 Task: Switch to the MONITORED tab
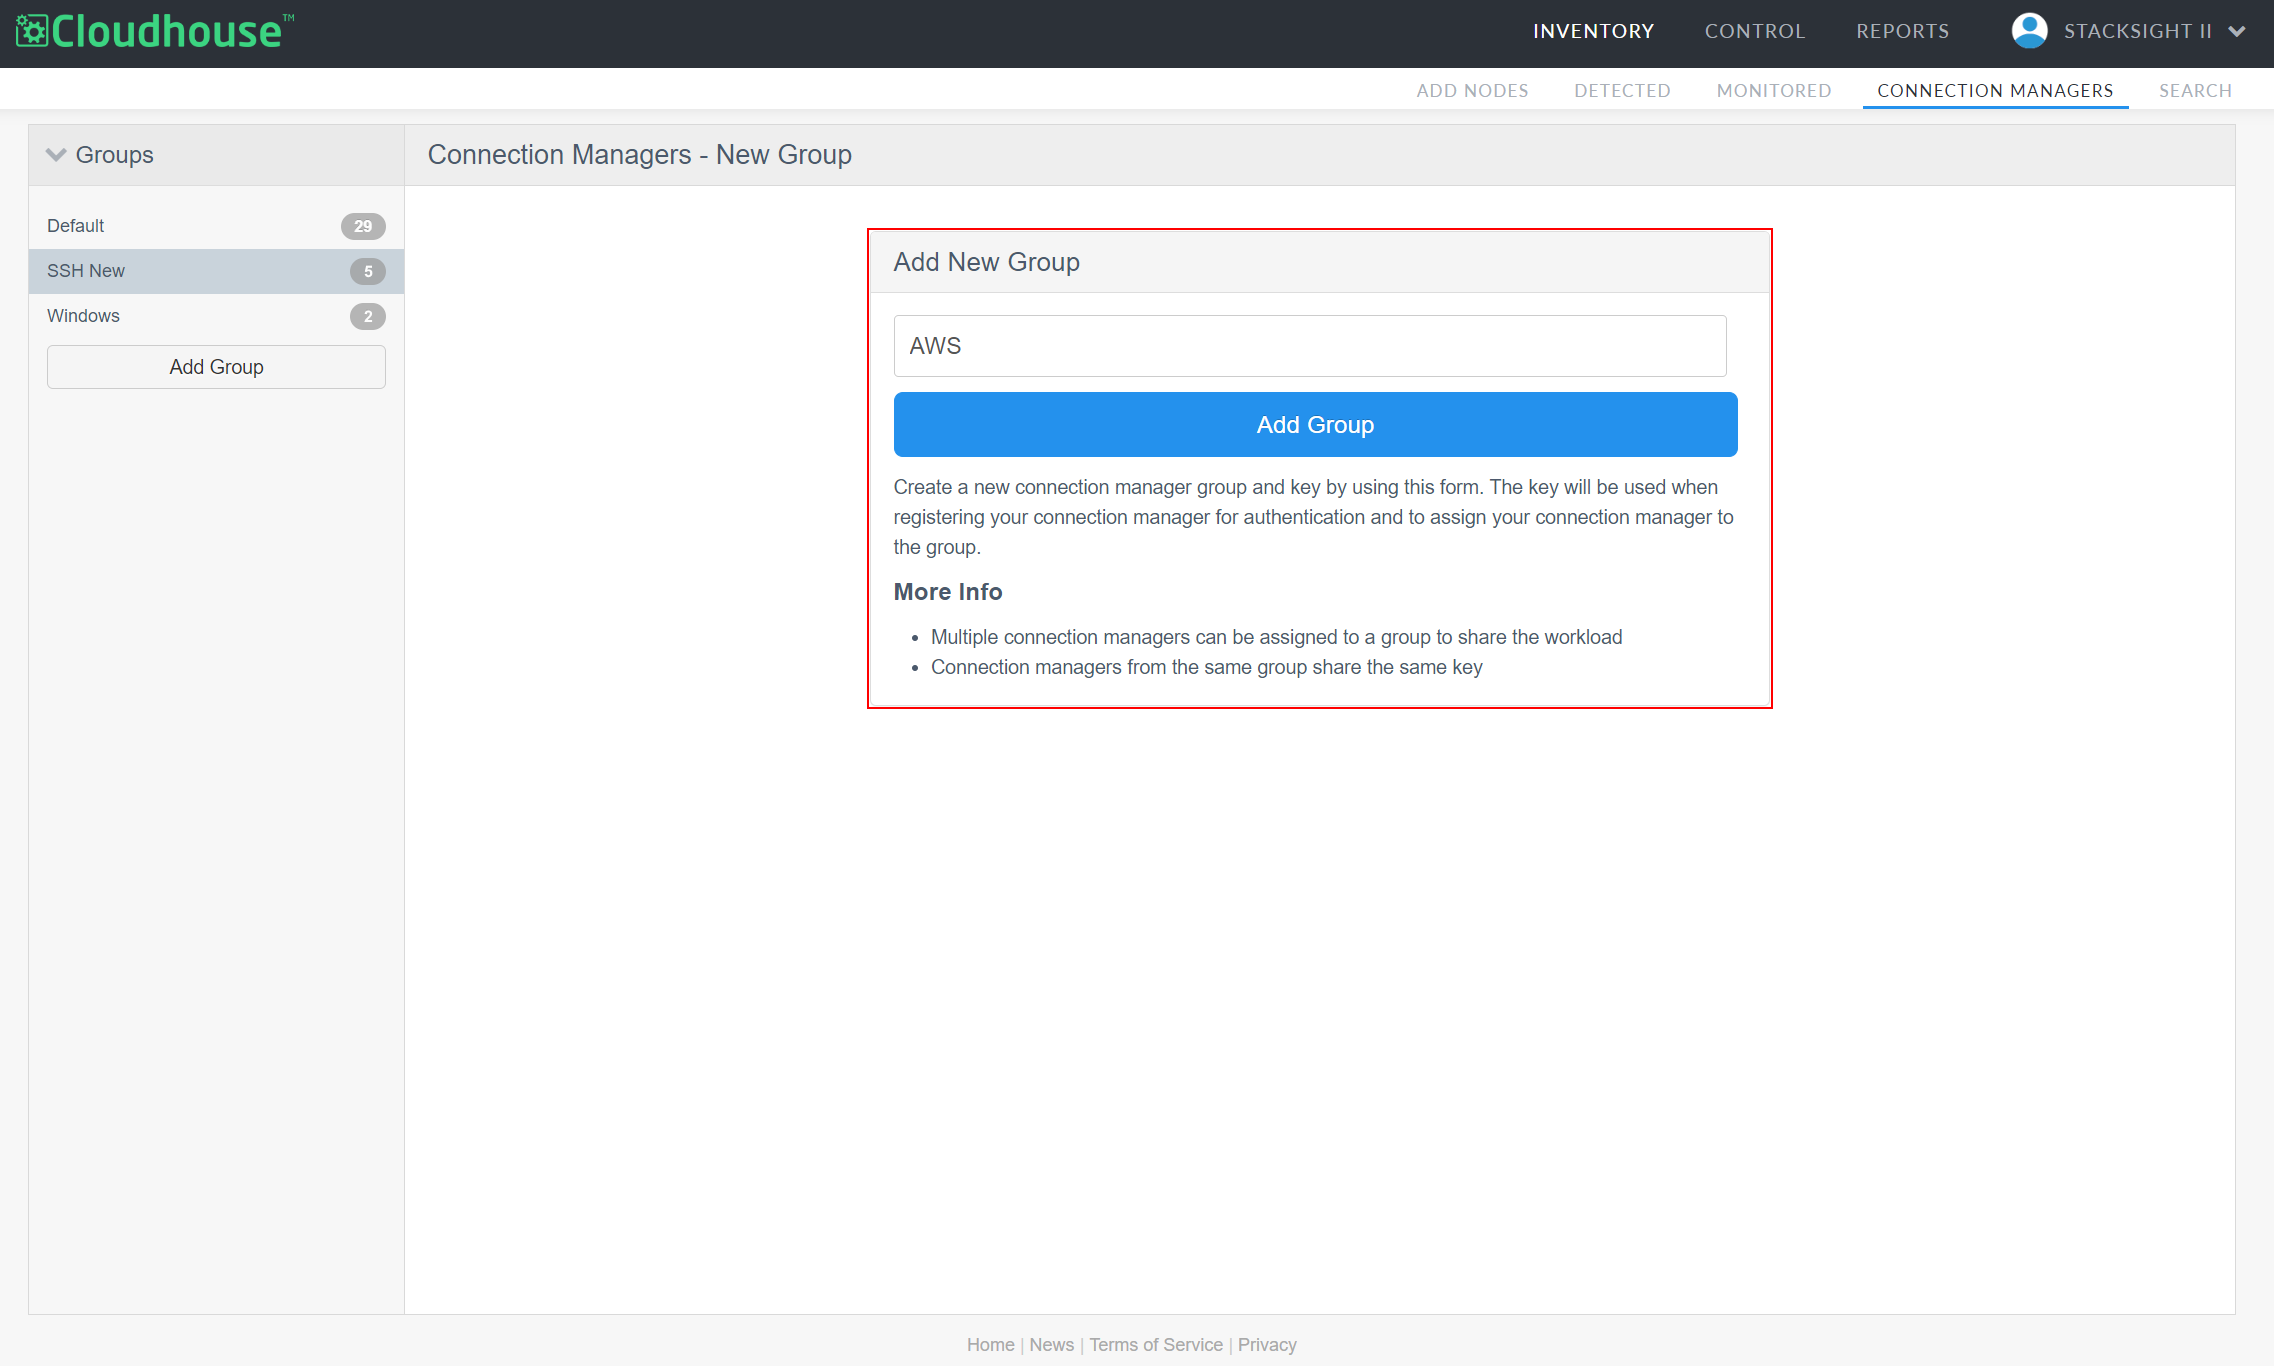pyautogui.click(x=1774, y=90)
